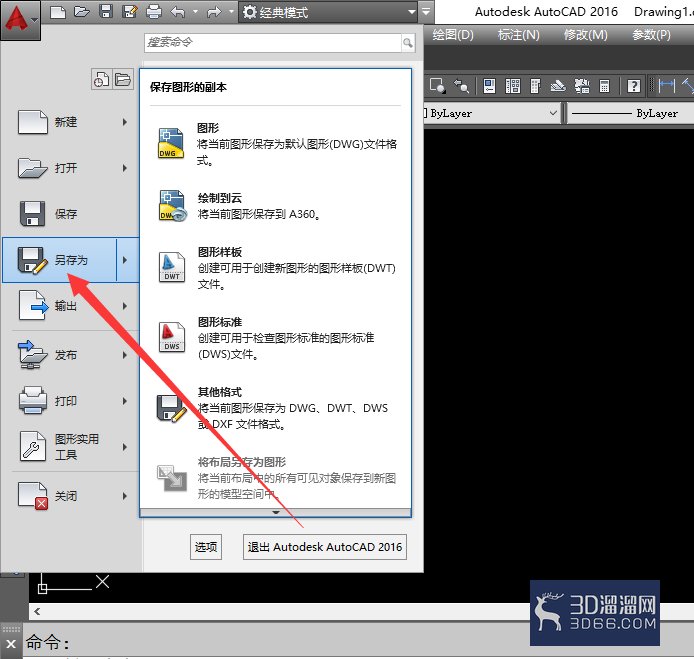Viewport: 694px width, 659px height.
Task: Click the Help question mark icon
Action: point(634,85)
